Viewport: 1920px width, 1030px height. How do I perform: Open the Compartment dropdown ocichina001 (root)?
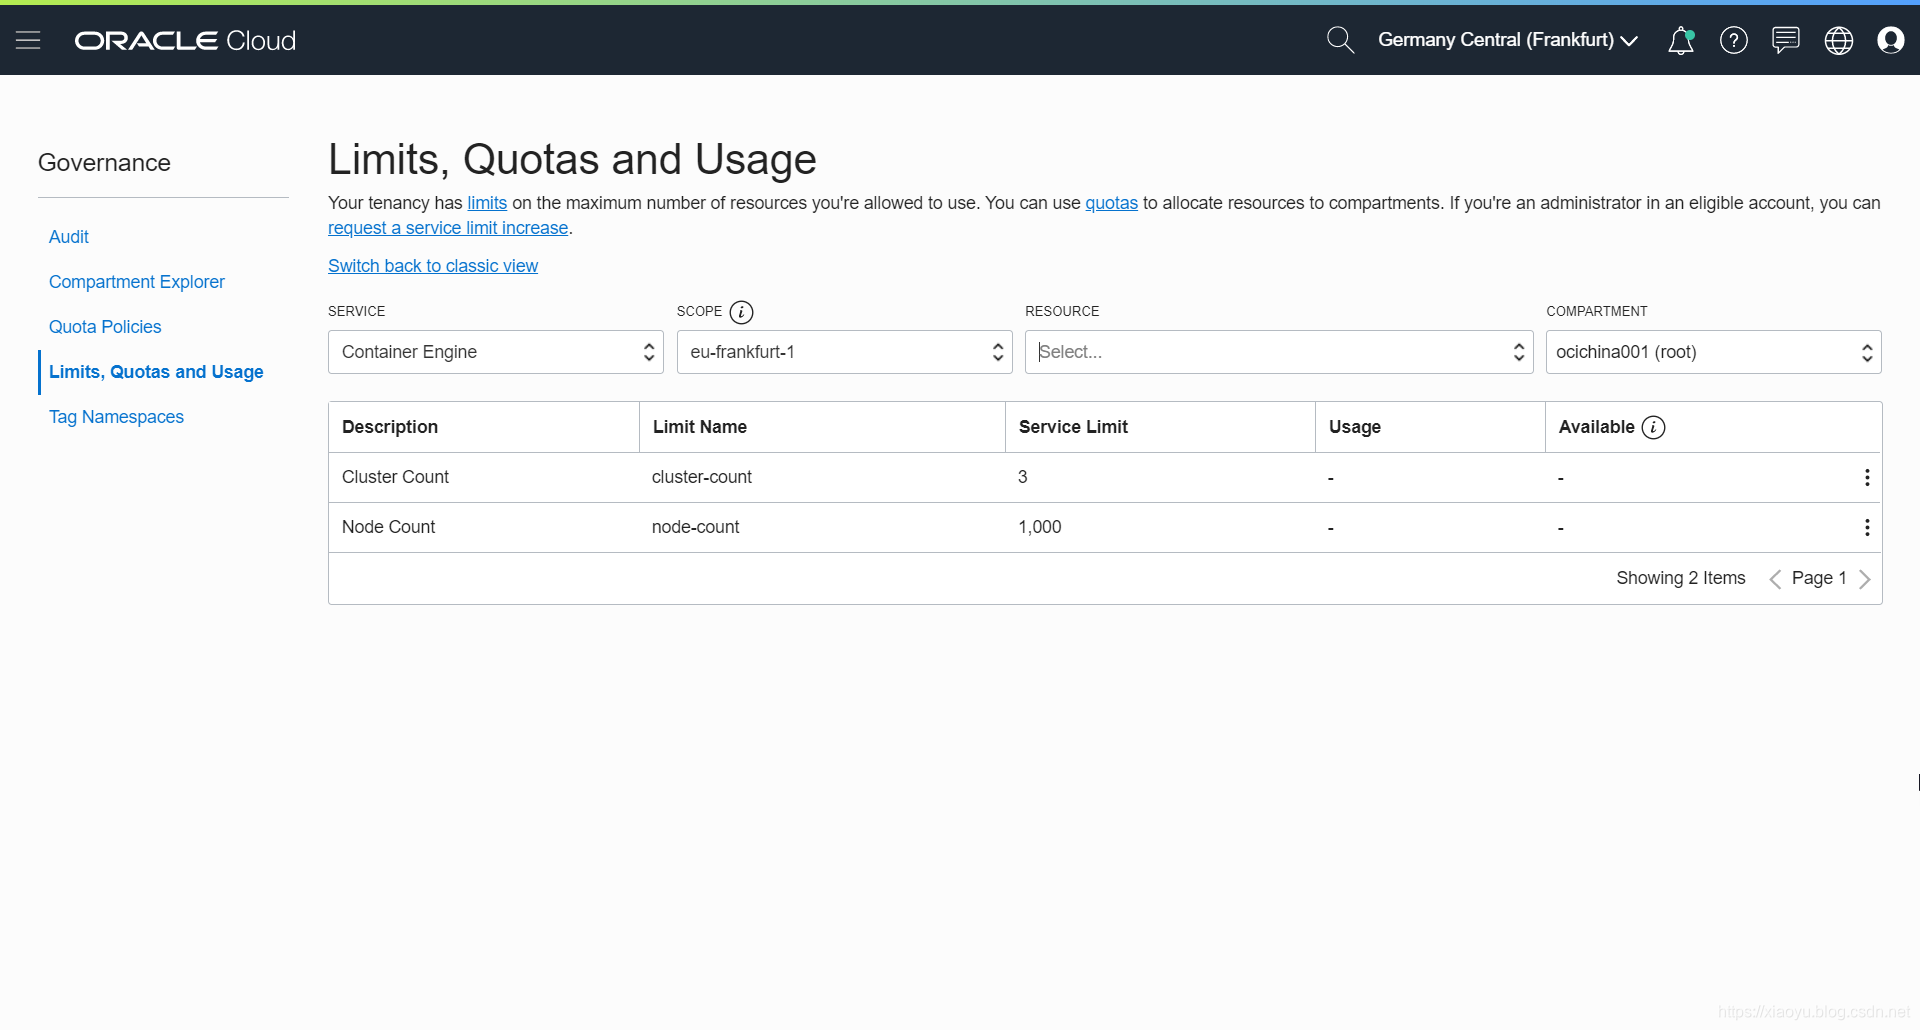coord(1714,352)
